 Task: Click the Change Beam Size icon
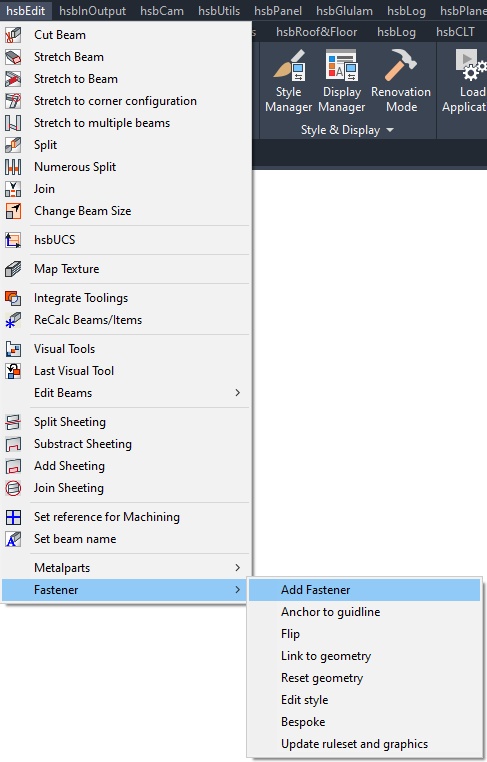click(13, 211)
